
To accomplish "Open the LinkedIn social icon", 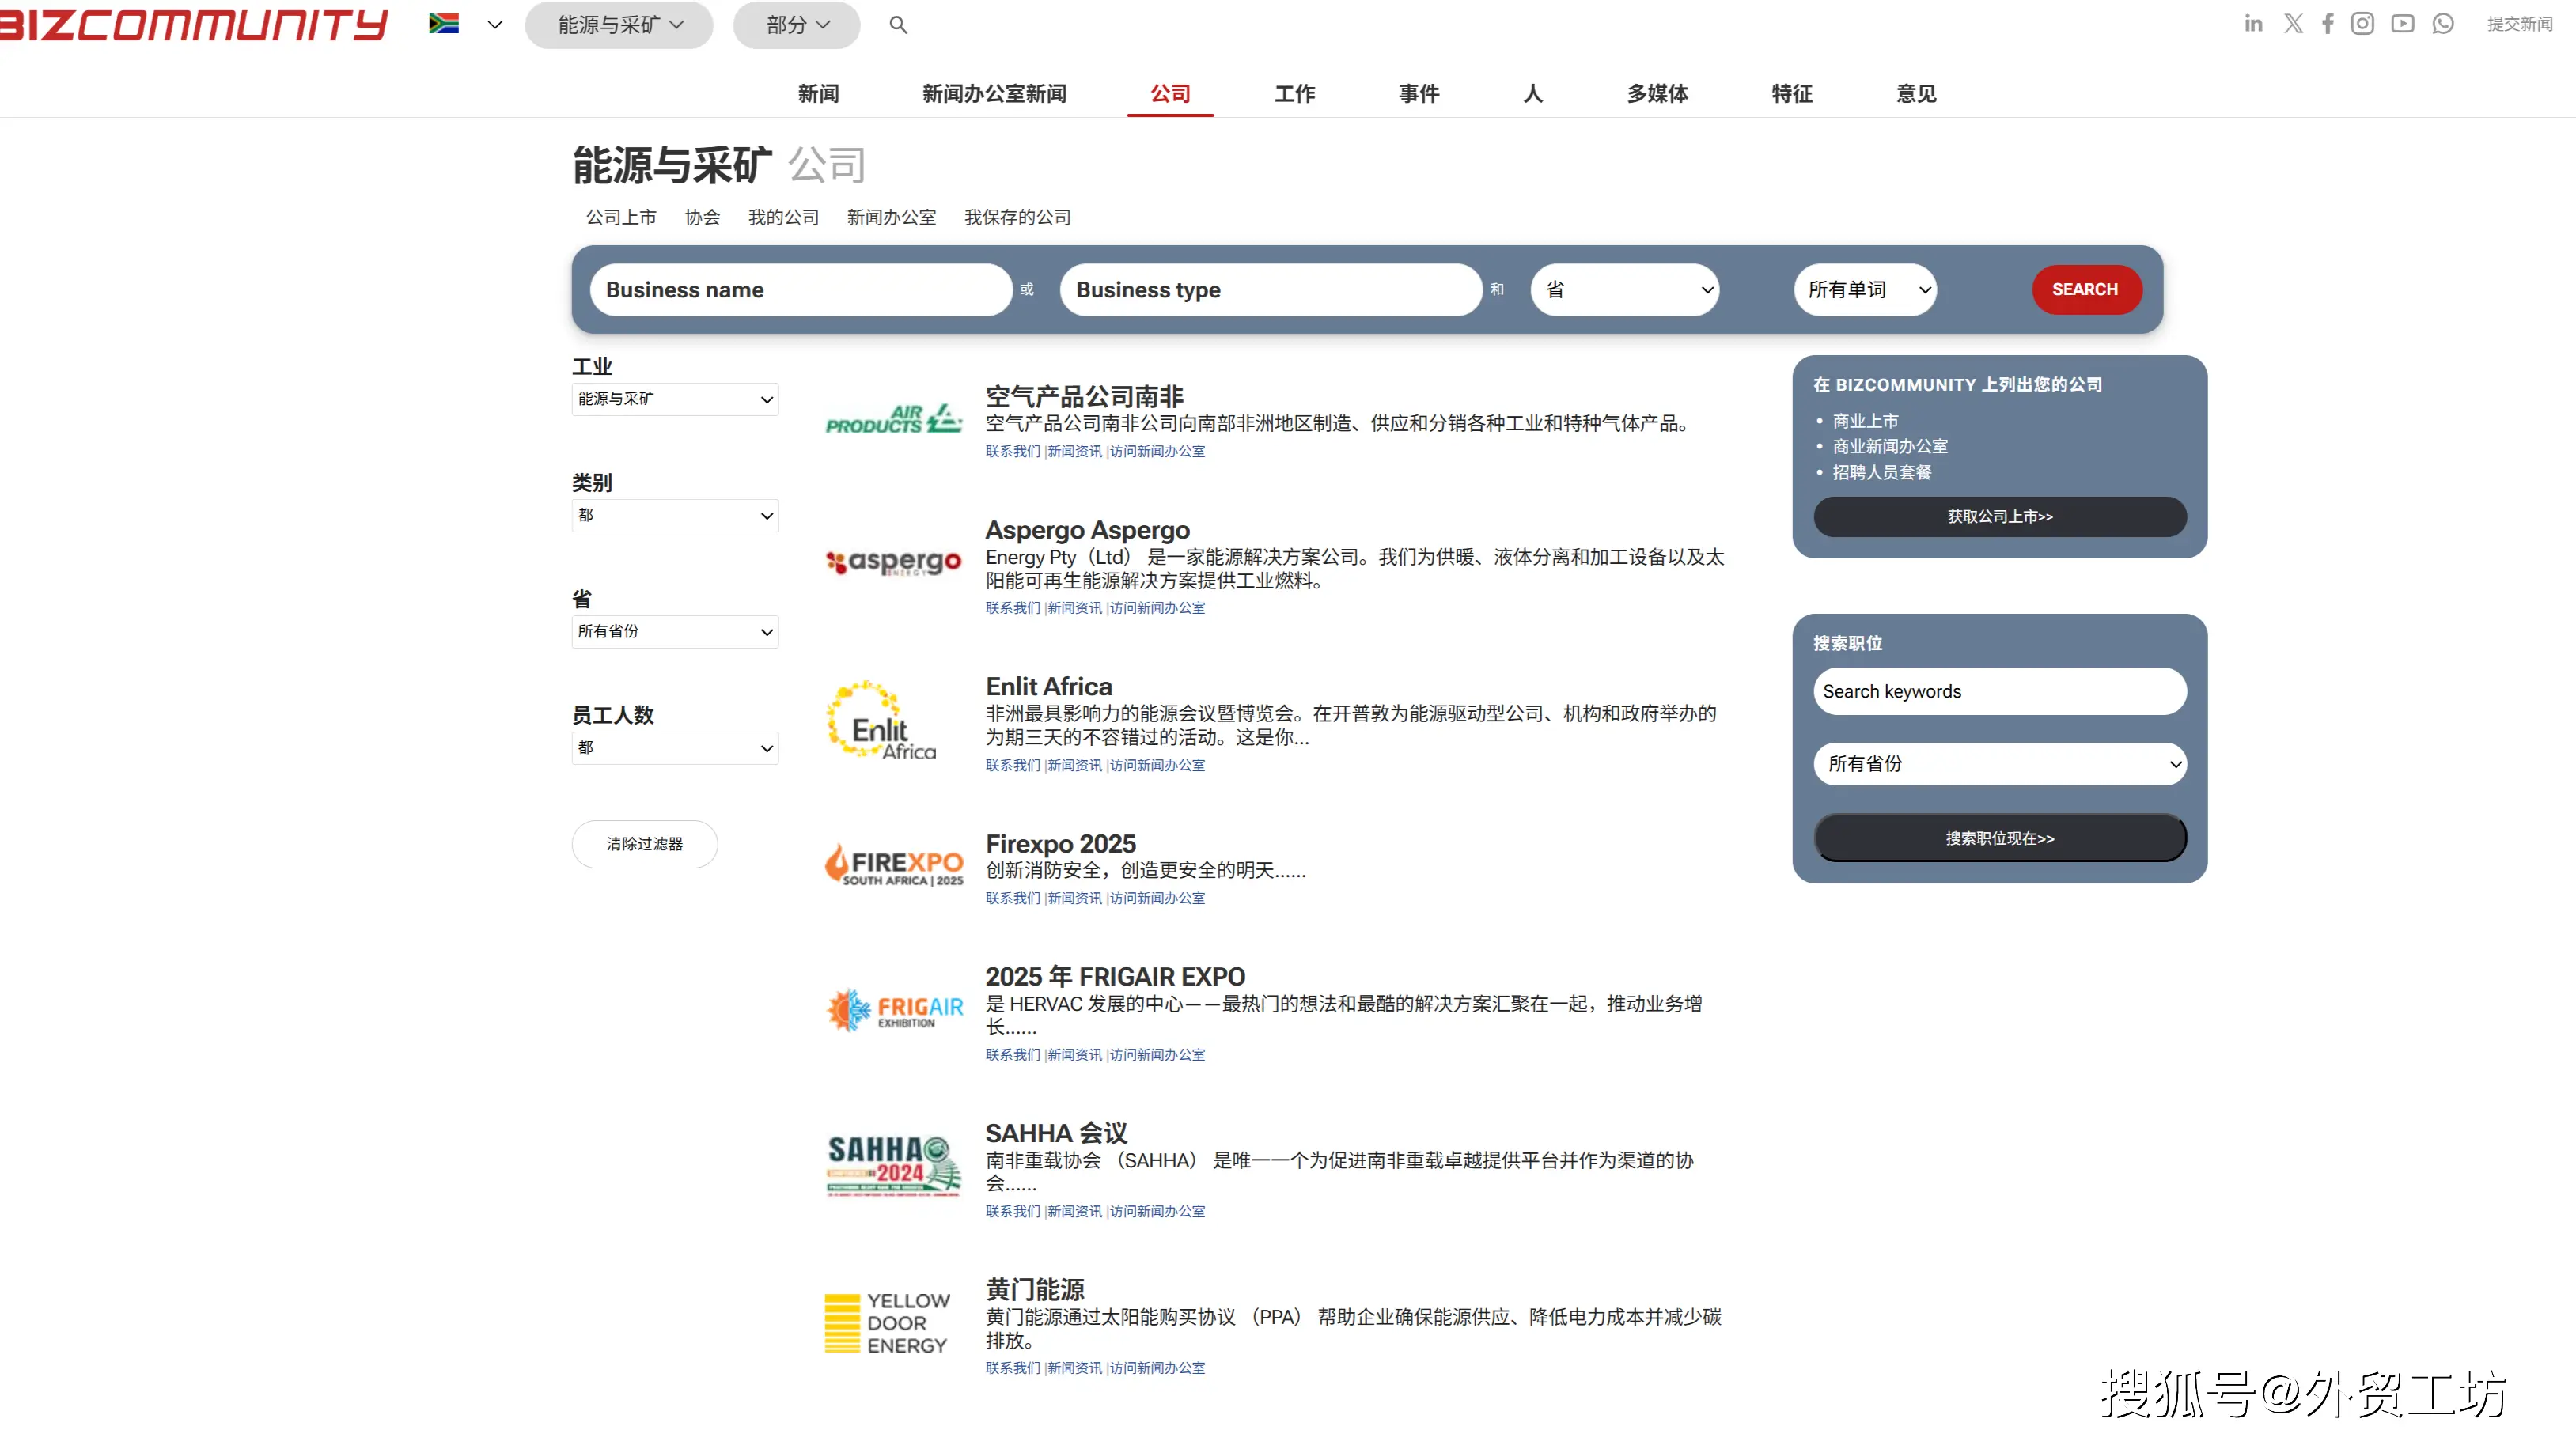I will (2252, 23).
